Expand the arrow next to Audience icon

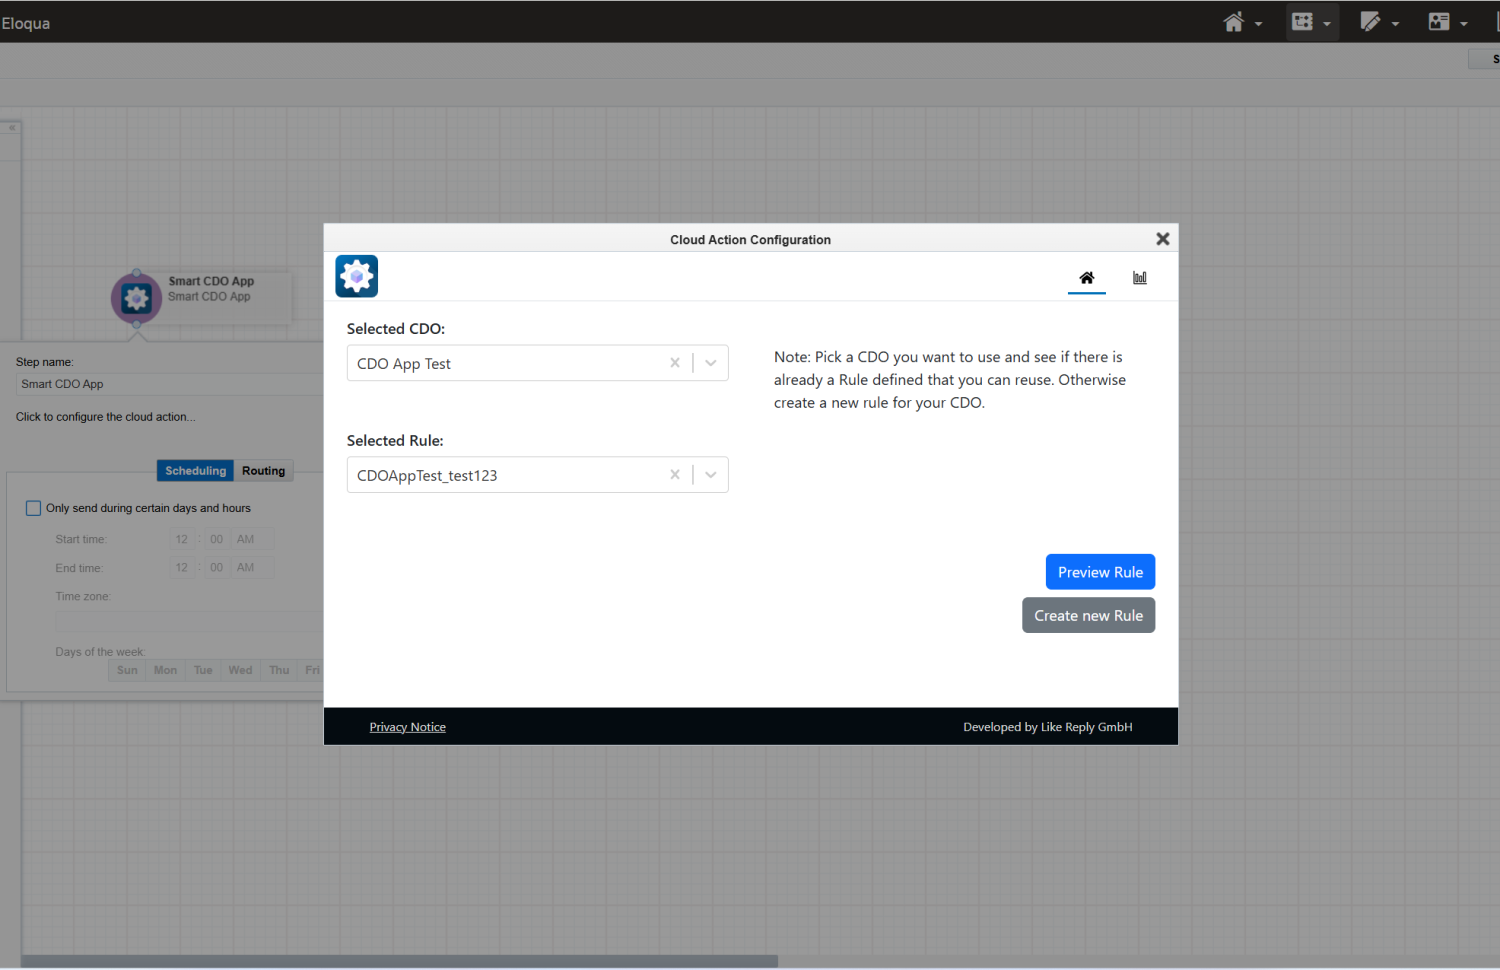click(1463, 24)
